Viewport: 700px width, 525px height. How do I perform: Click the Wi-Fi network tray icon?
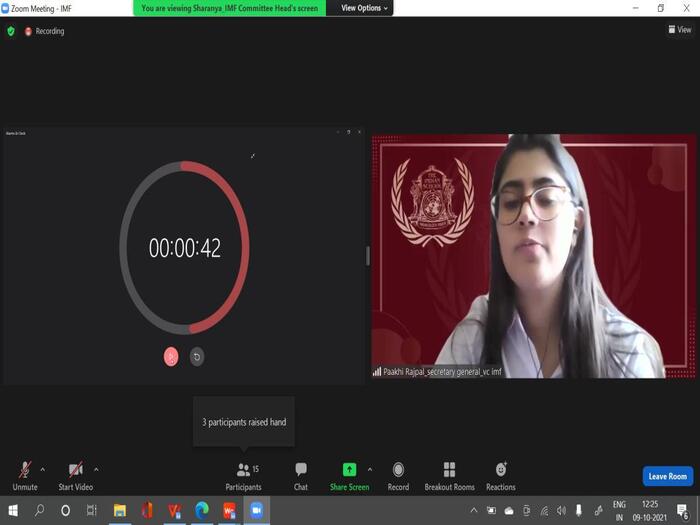pos(544,511)
